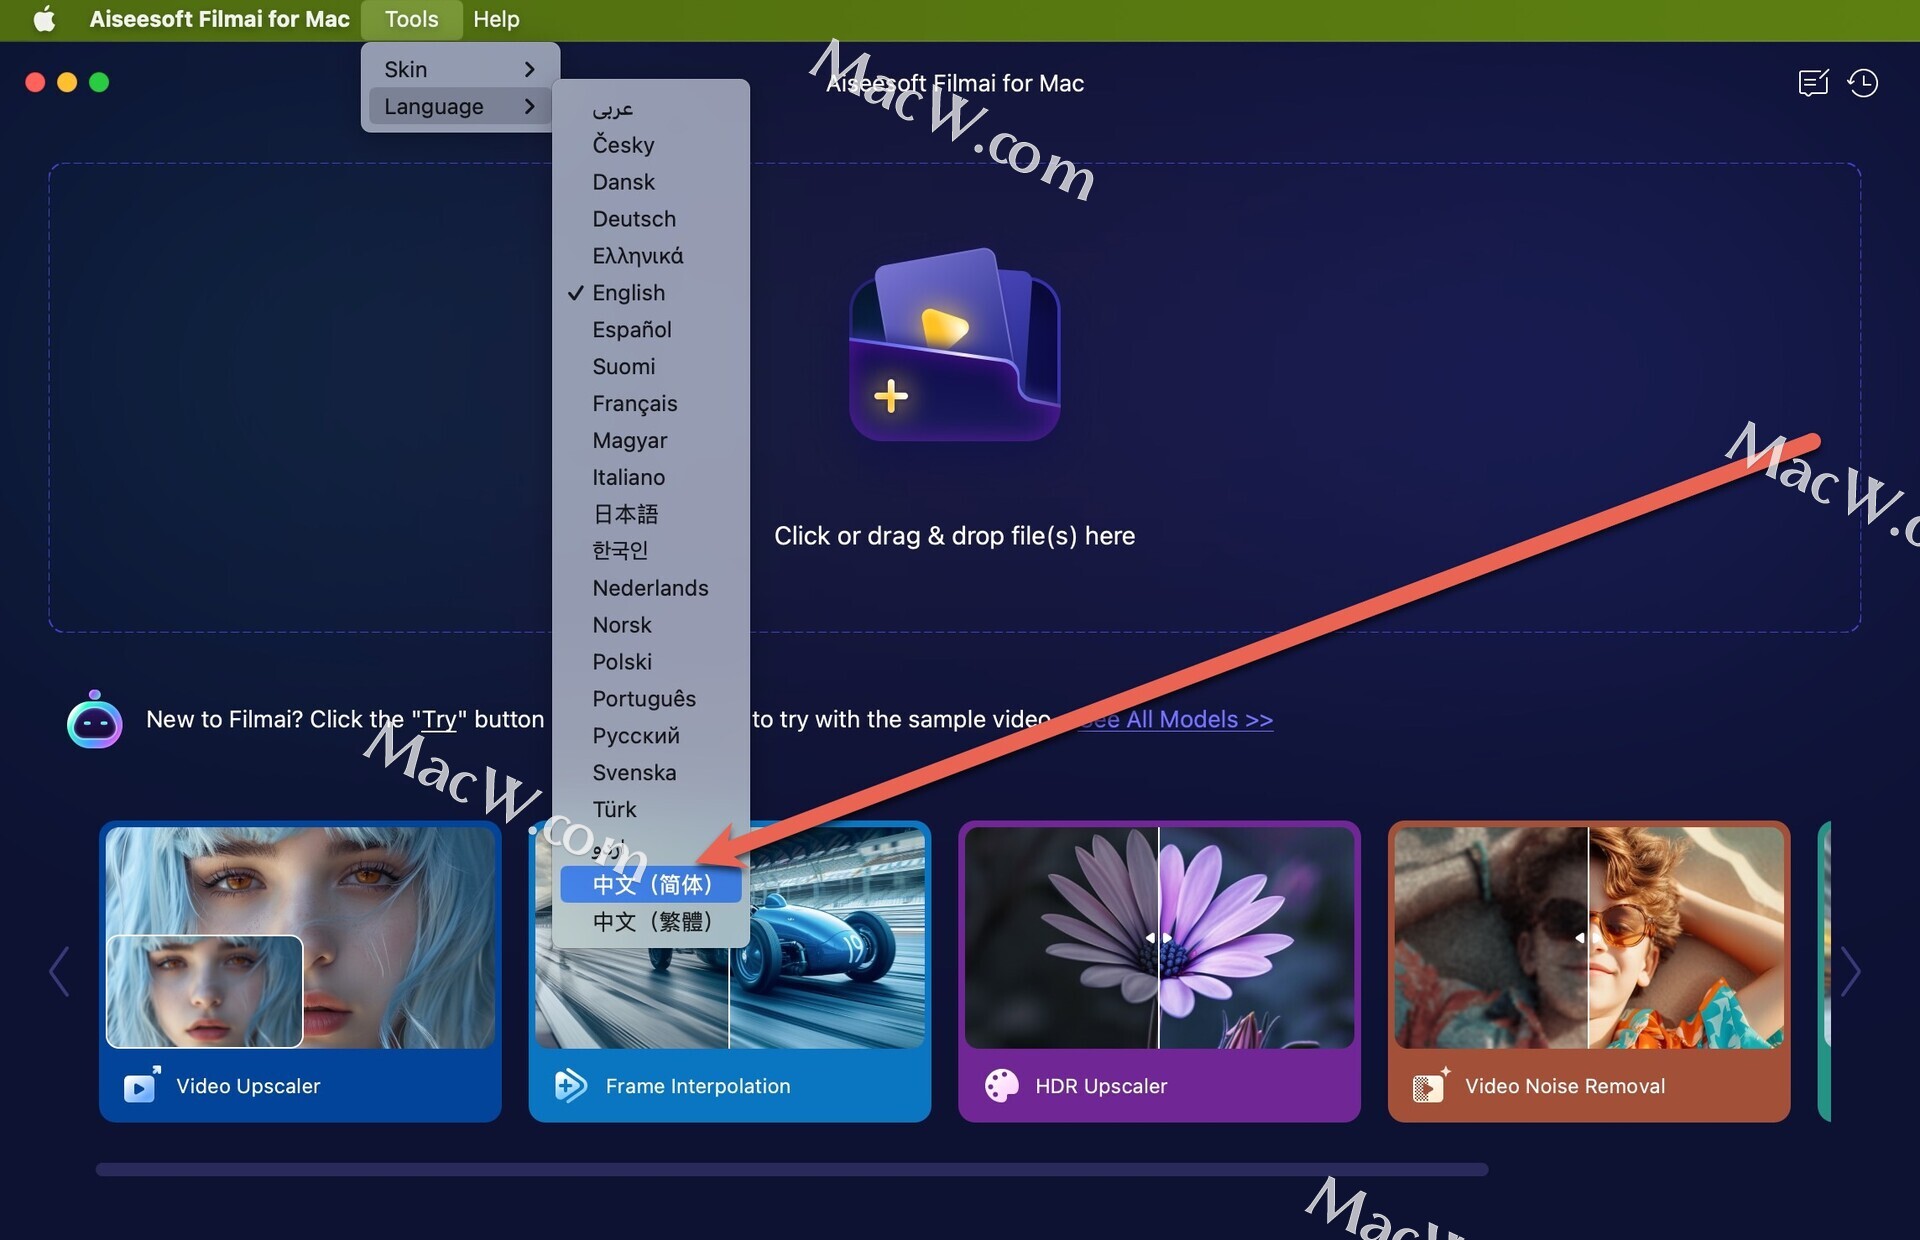Open the history clock icon
The height and width of the screenshot is (1240, 1920).
click(x=1862, y=82)
